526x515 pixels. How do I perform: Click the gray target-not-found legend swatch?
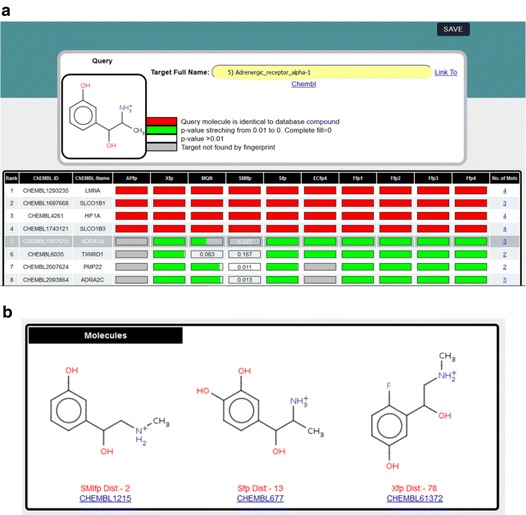point(161,147)
